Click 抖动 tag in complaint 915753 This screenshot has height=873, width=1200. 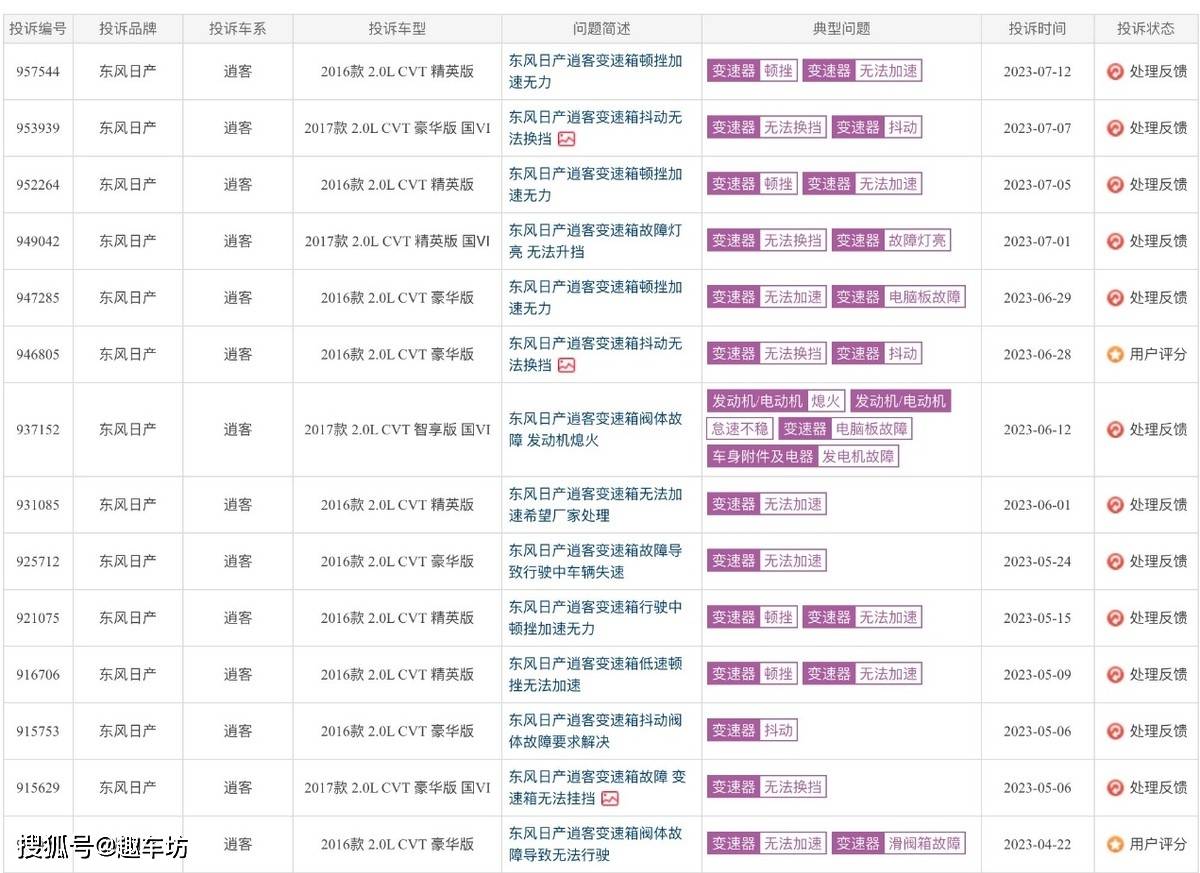point(779,730)
